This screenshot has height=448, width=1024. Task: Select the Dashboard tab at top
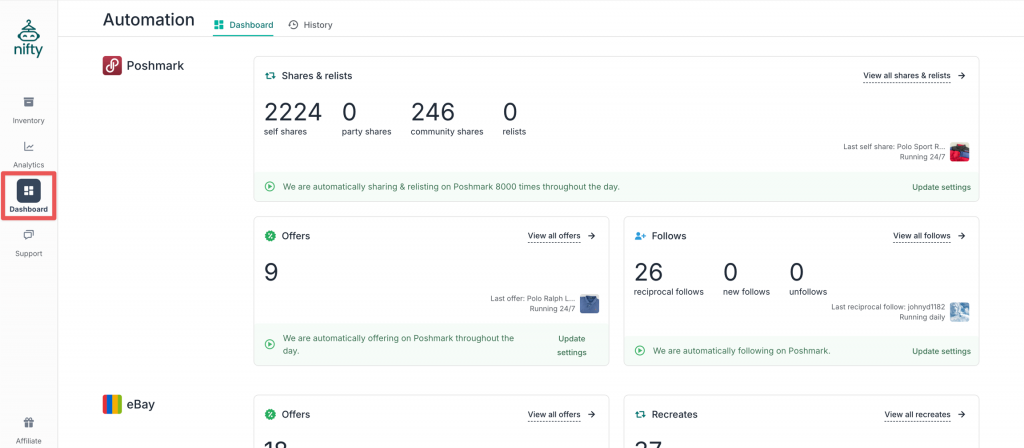pyautogui.click(x=243, y=25)
